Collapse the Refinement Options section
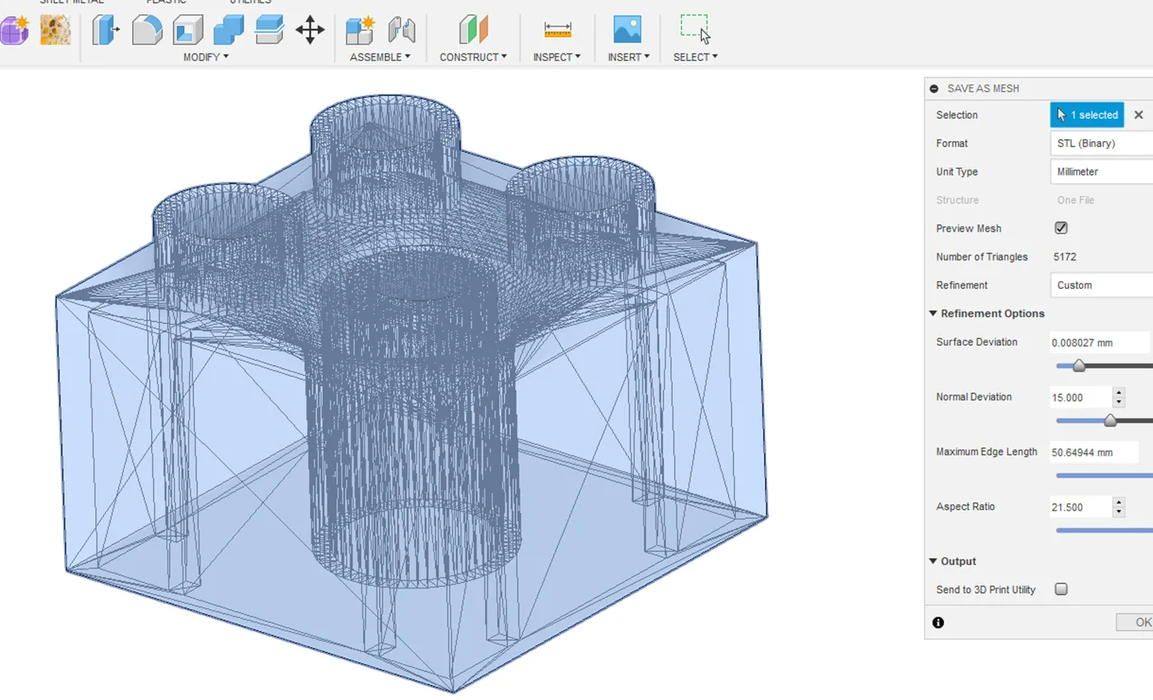Viewport: 1153px width, 700px height. [x=933, y=314]
